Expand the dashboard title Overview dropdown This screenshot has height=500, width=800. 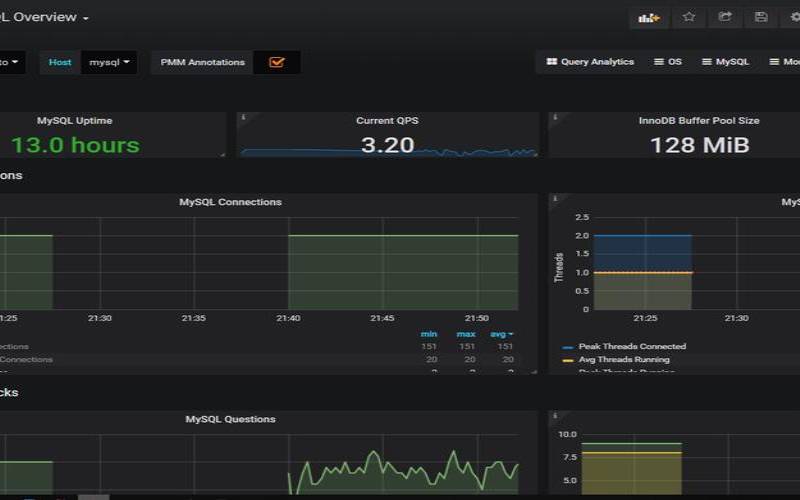[x=44, y=17]
